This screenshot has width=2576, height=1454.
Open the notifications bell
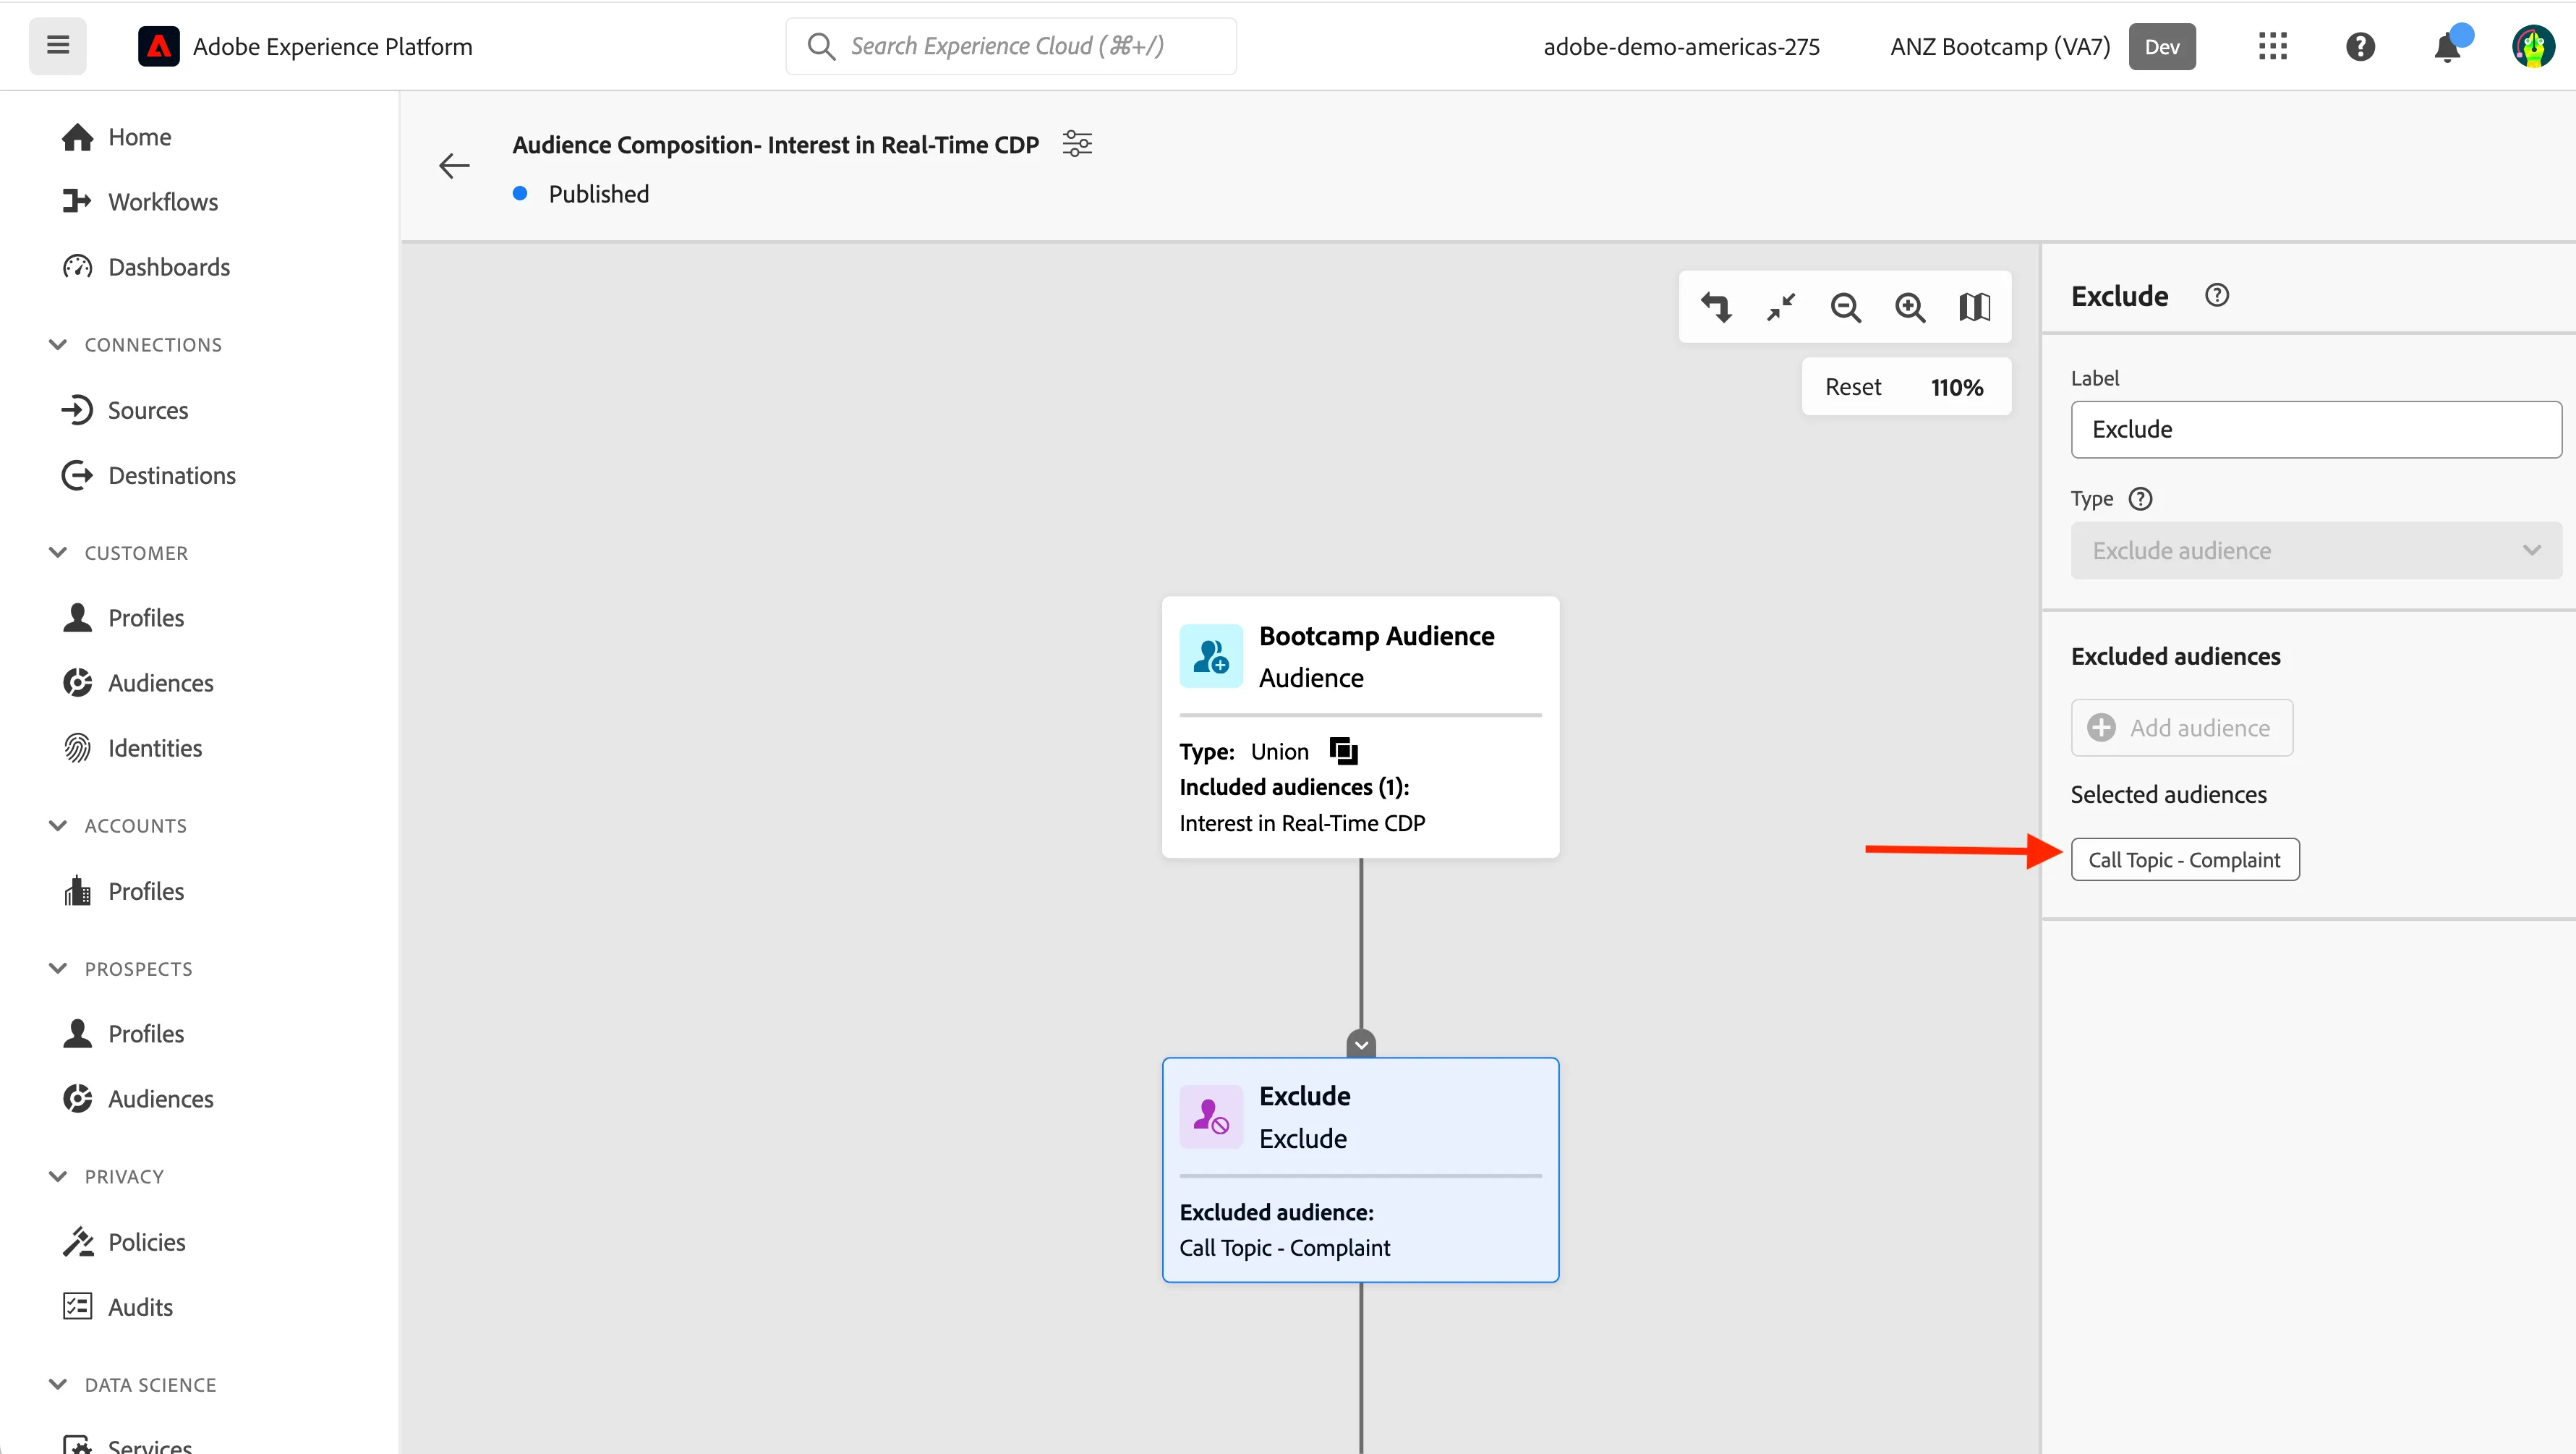click(x=2448, y=46)
